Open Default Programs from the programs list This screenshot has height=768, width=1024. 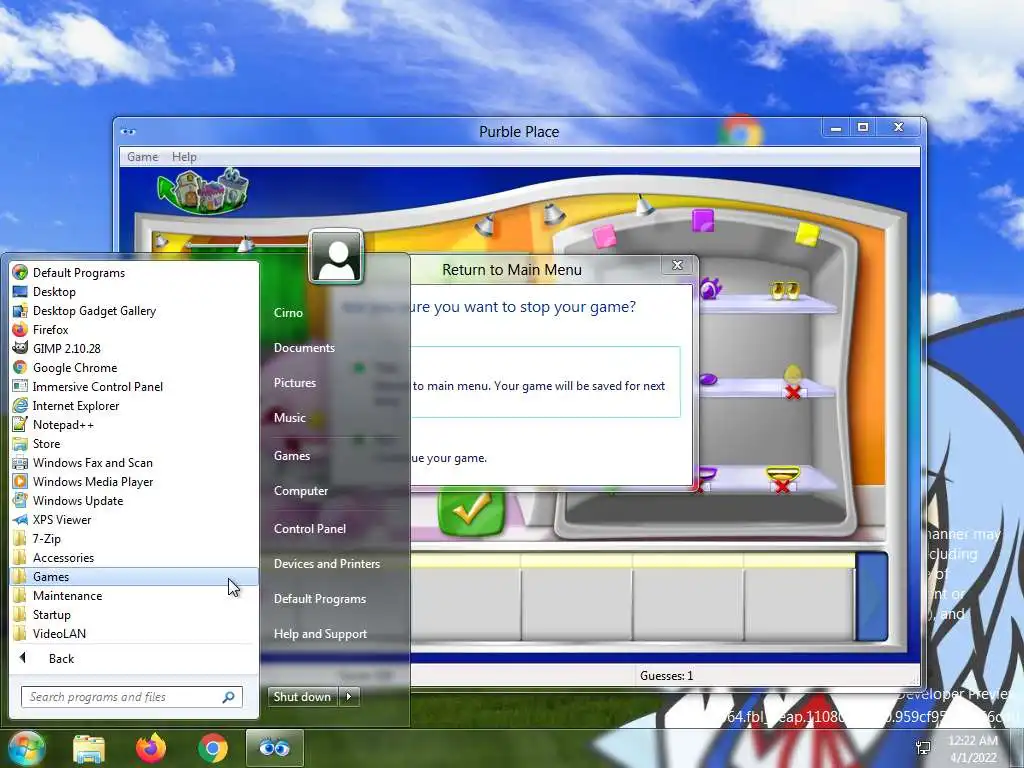pyautogui.click(x=134, y=272)
